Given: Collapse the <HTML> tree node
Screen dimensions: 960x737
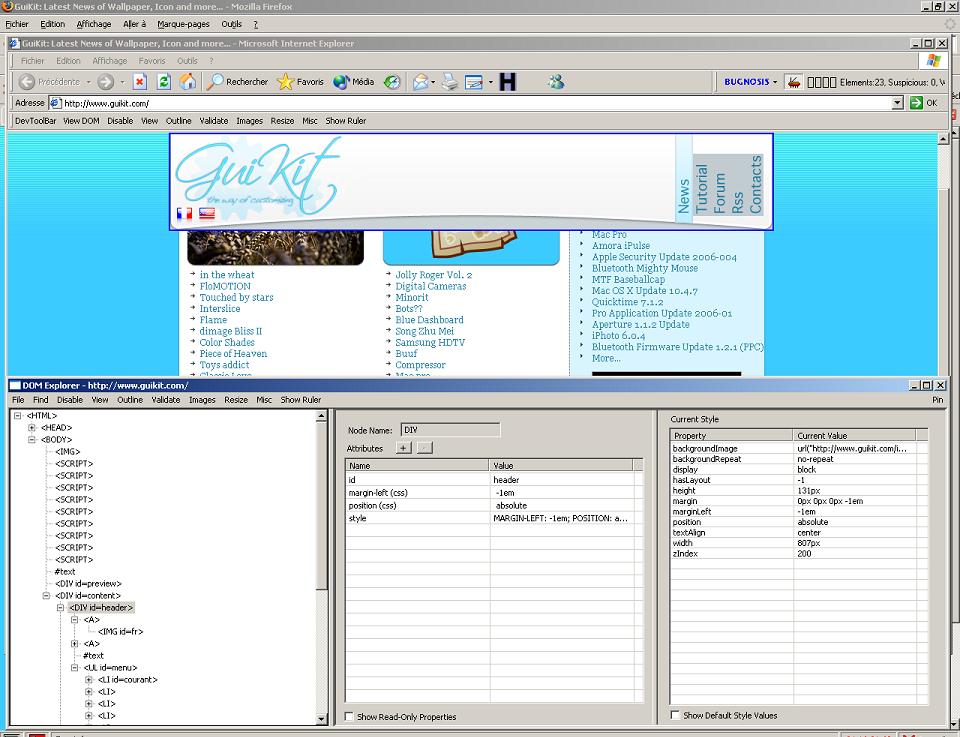Looking at the screenshot, I should click(18, 416).
